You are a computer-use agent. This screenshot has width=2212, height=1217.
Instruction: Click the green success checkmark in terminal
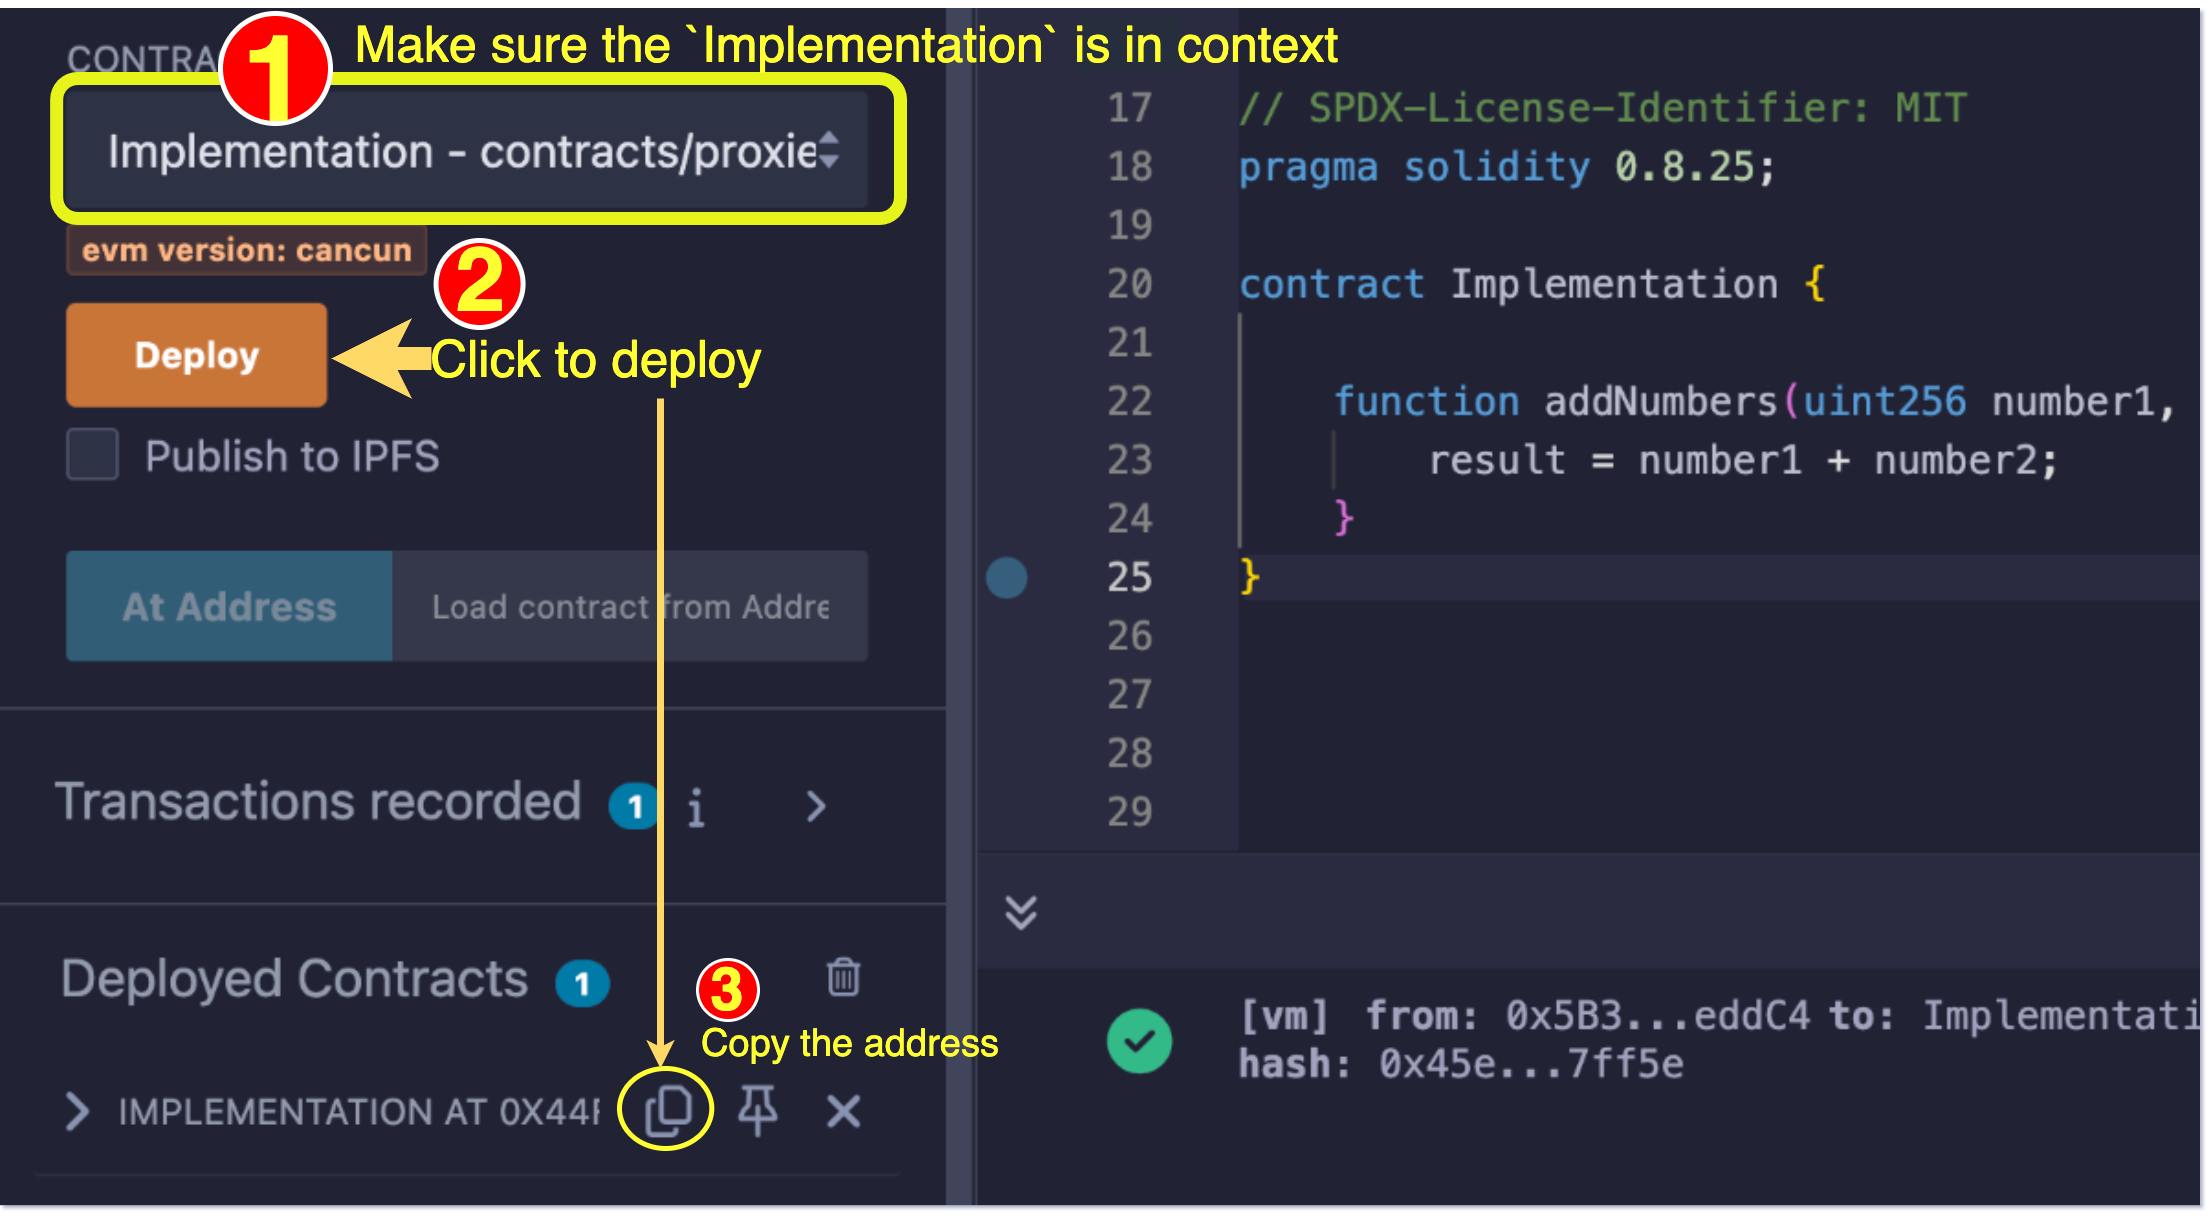pos(1140,1040)
